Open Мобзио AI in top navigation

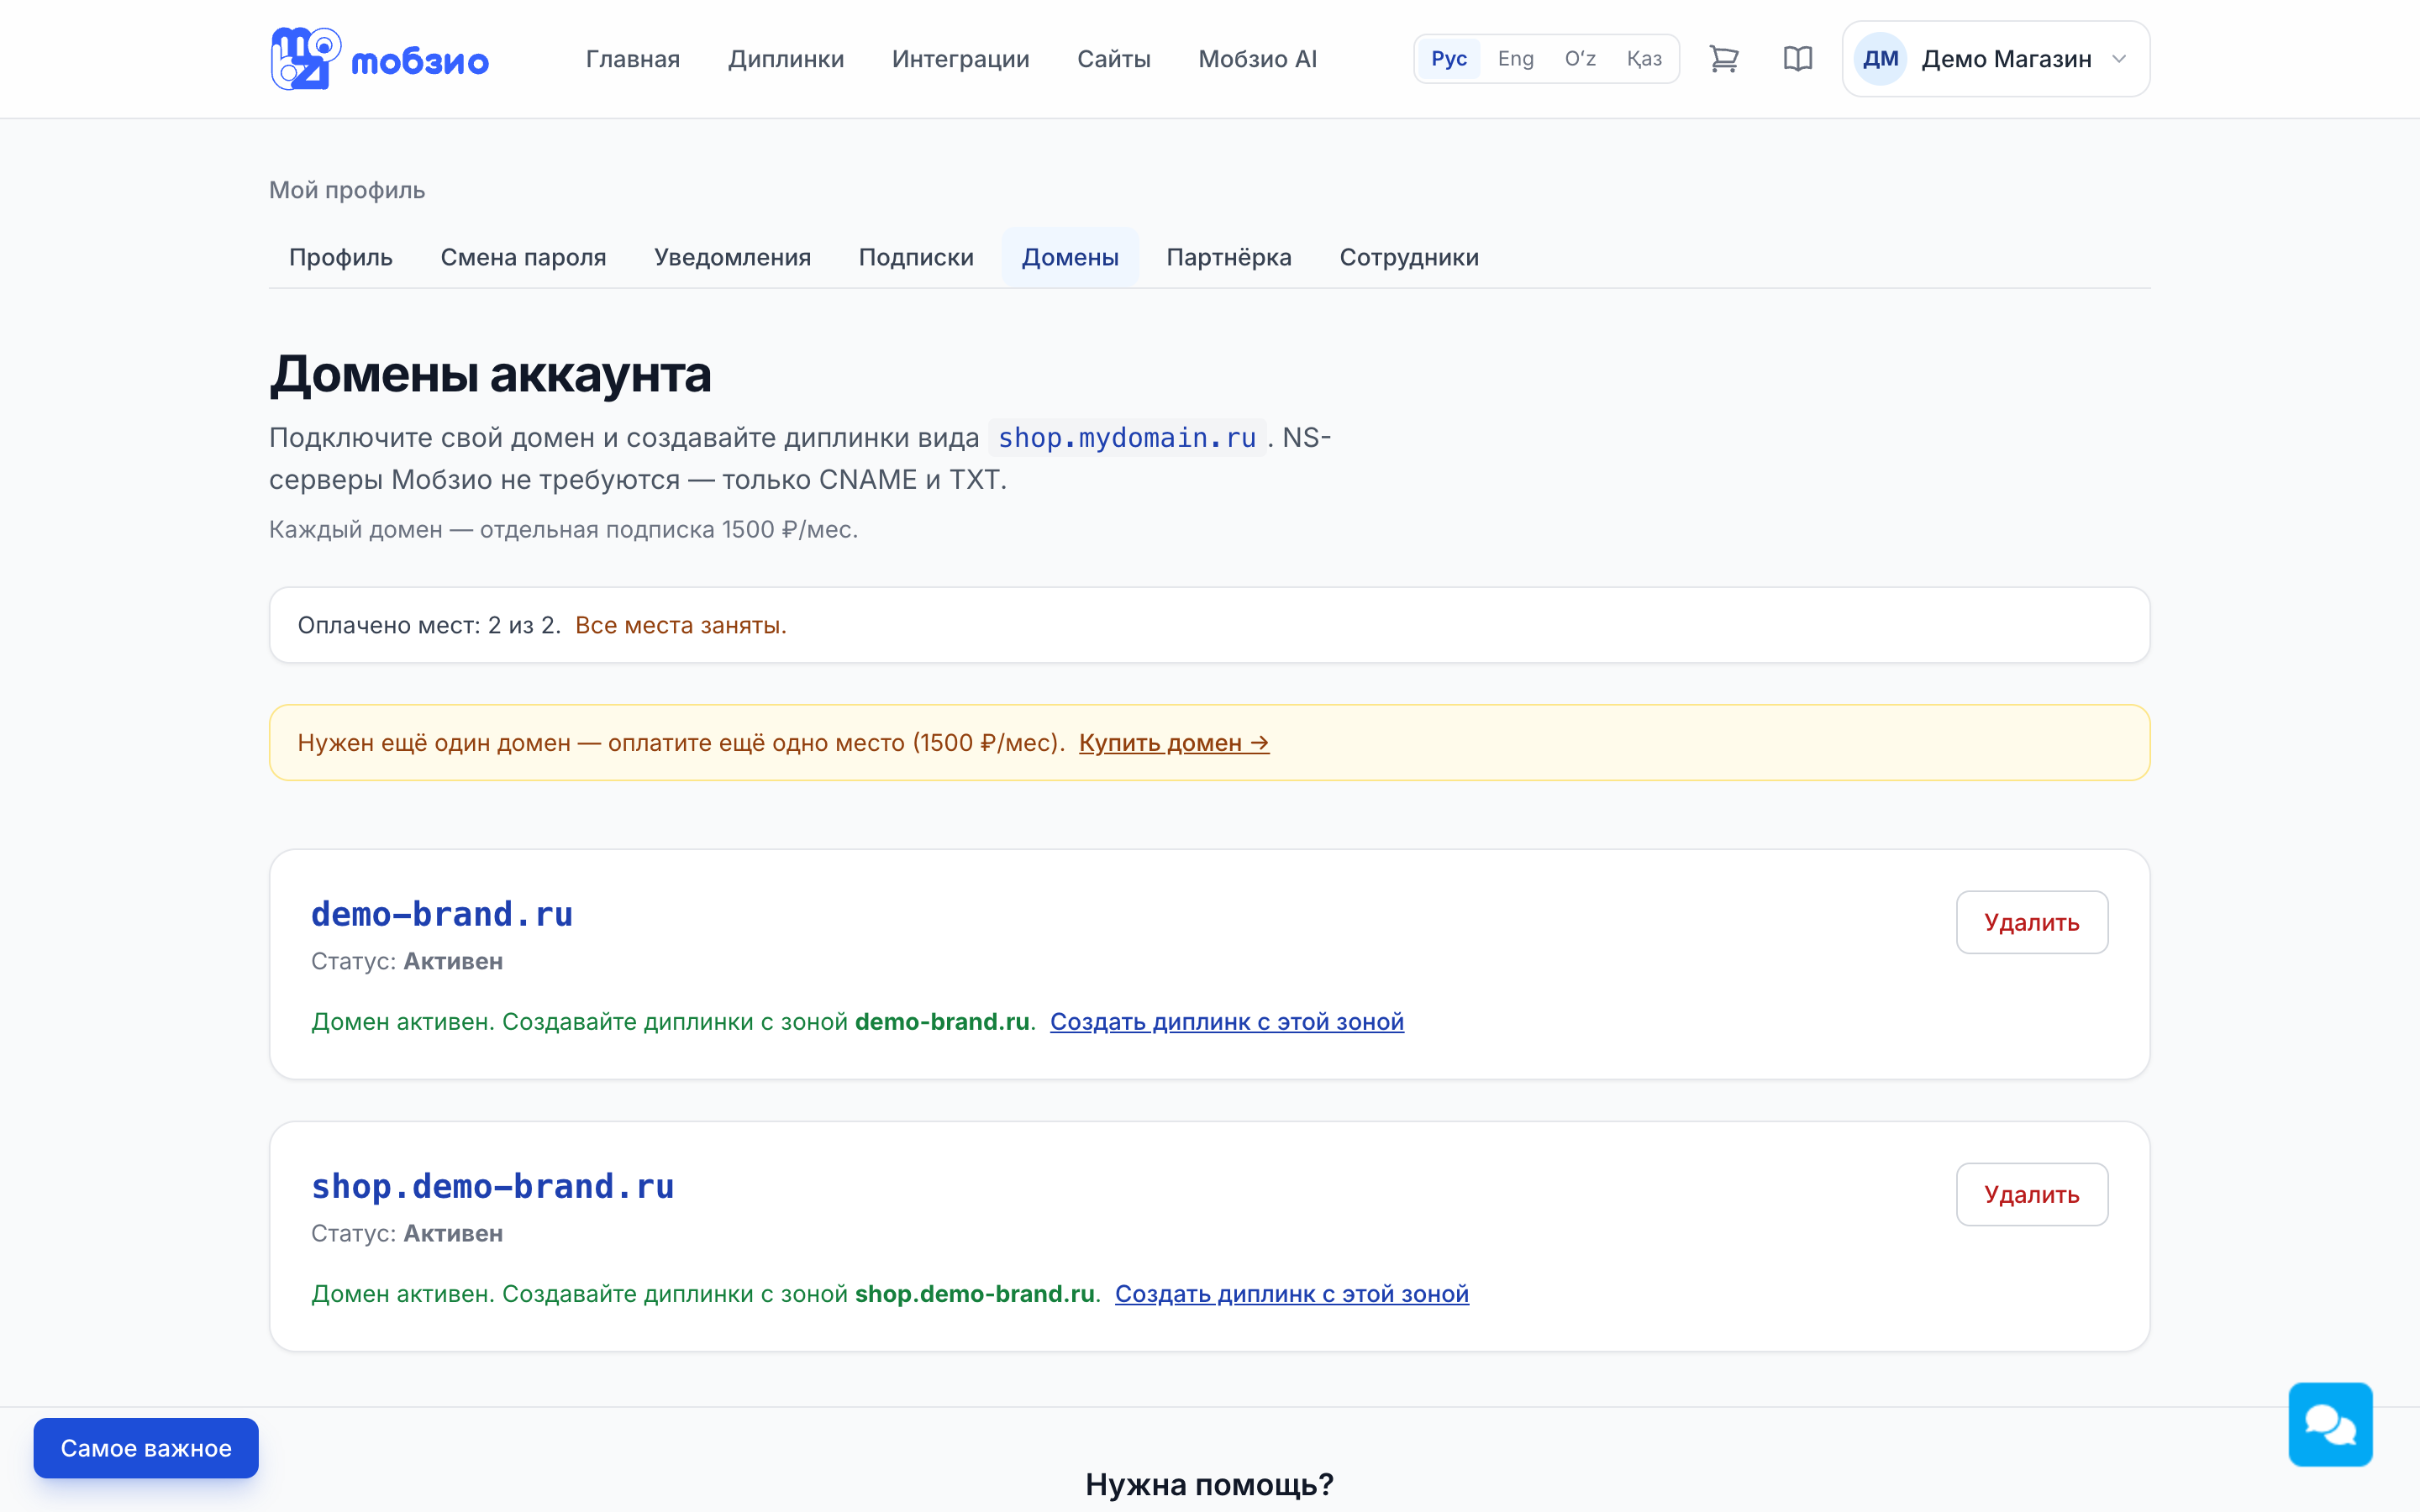[1257, 59]
